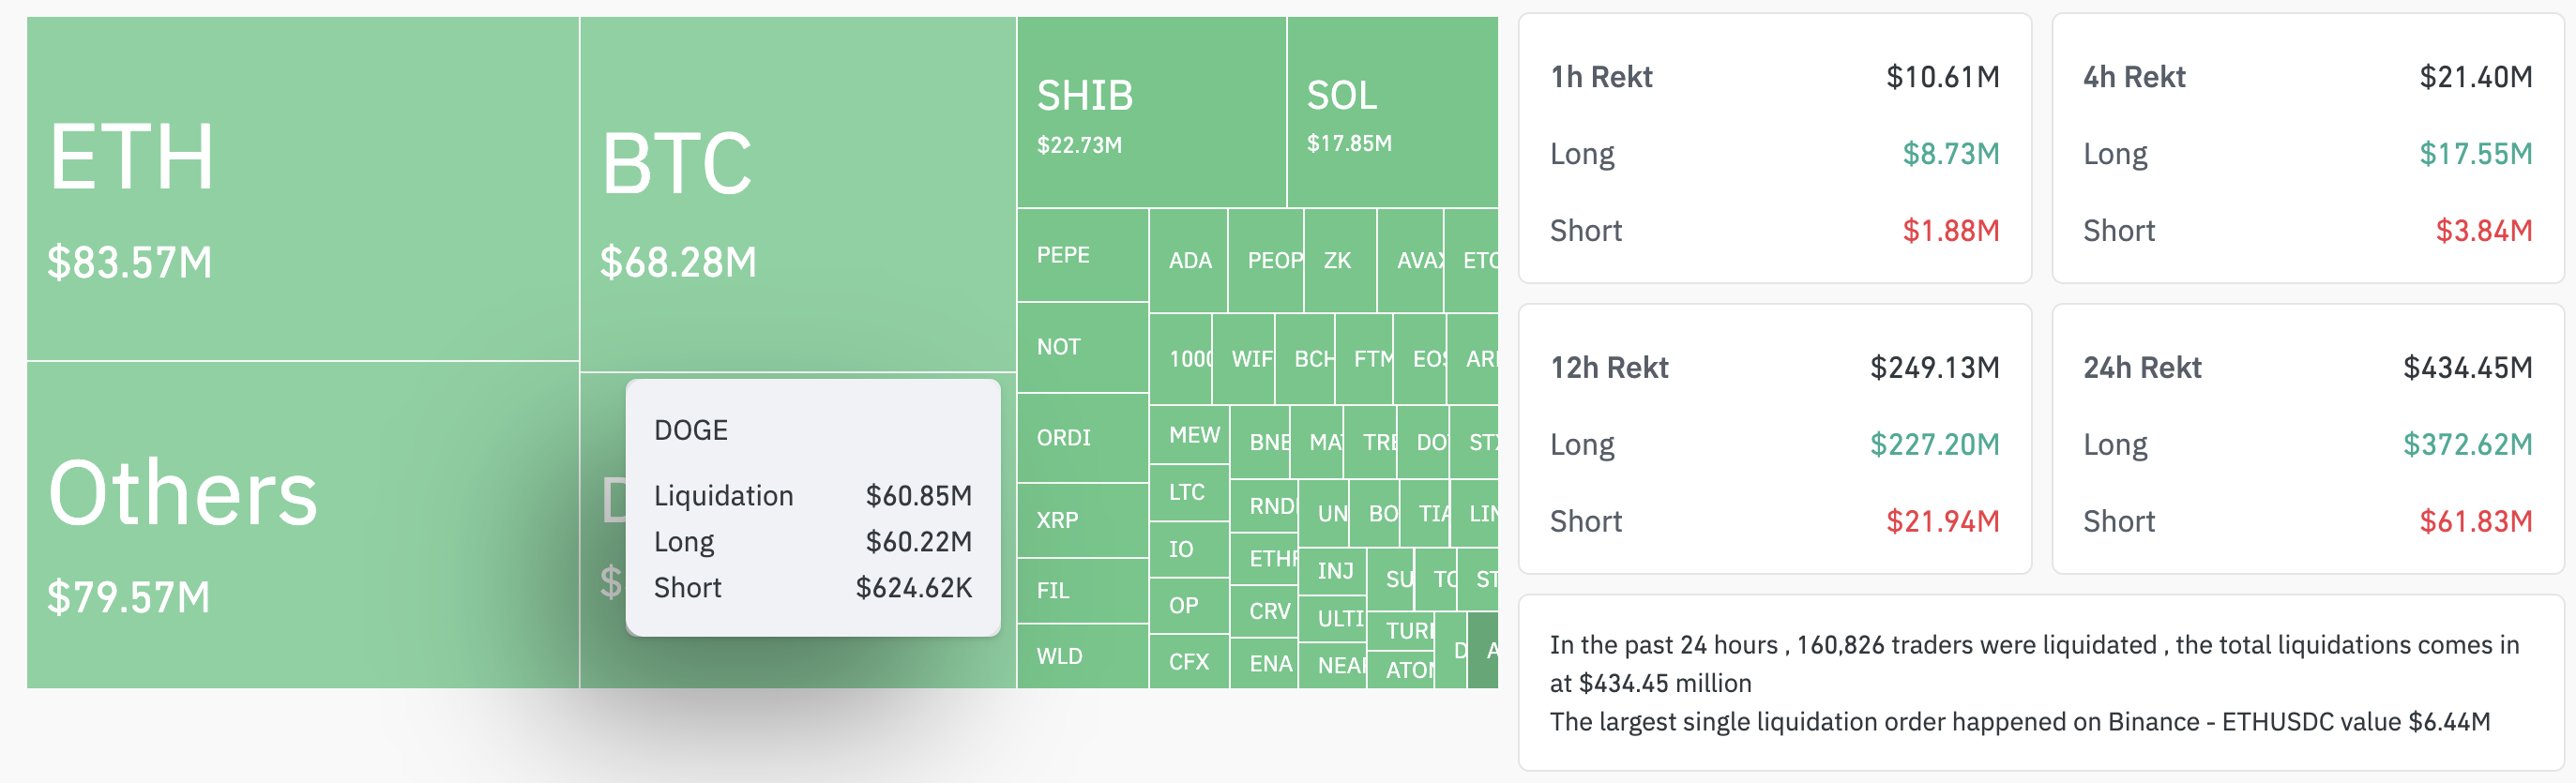Click the PEPE heatmap cell
Viewport: 2576px width, 783px height.
[1082, 255]
